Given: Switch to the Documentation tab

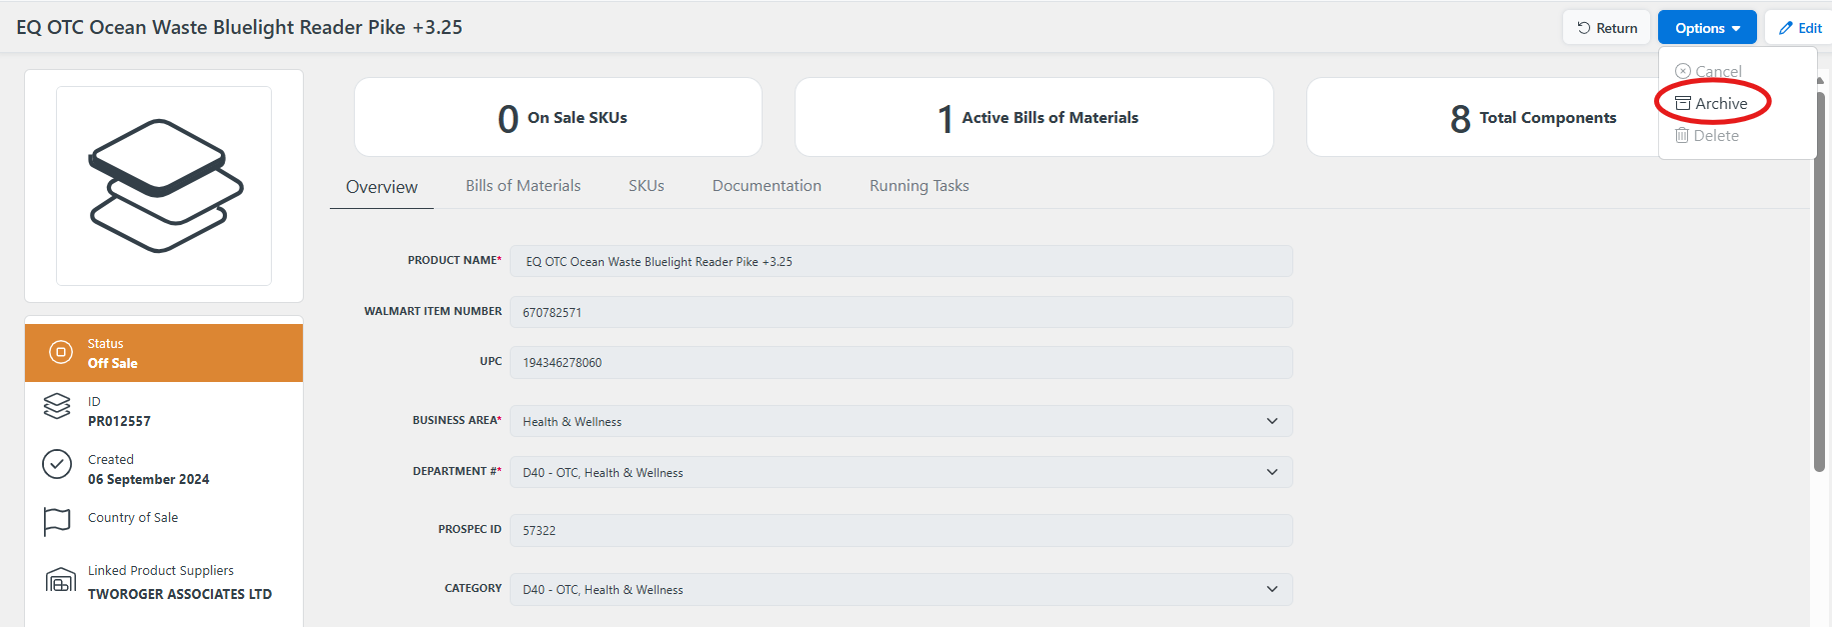Looking at the screenshot, I should pyautogui.click(x=767, y=186).
